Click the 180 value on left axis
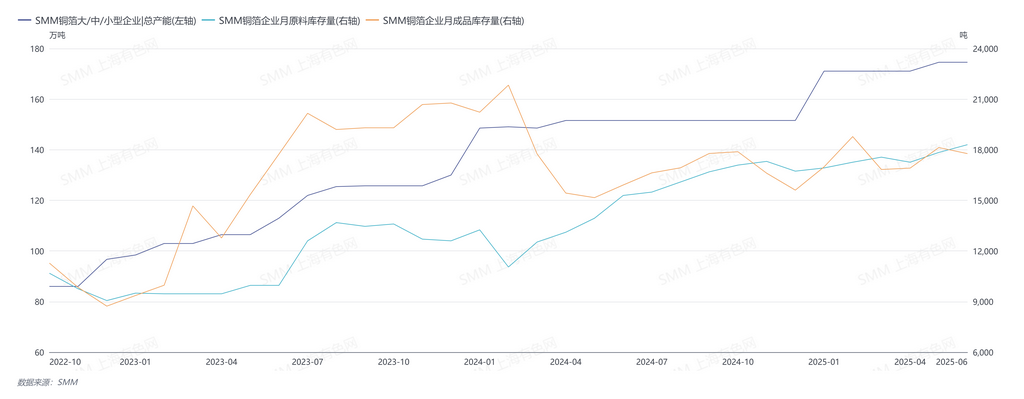1024x399 pixels. 37,49
